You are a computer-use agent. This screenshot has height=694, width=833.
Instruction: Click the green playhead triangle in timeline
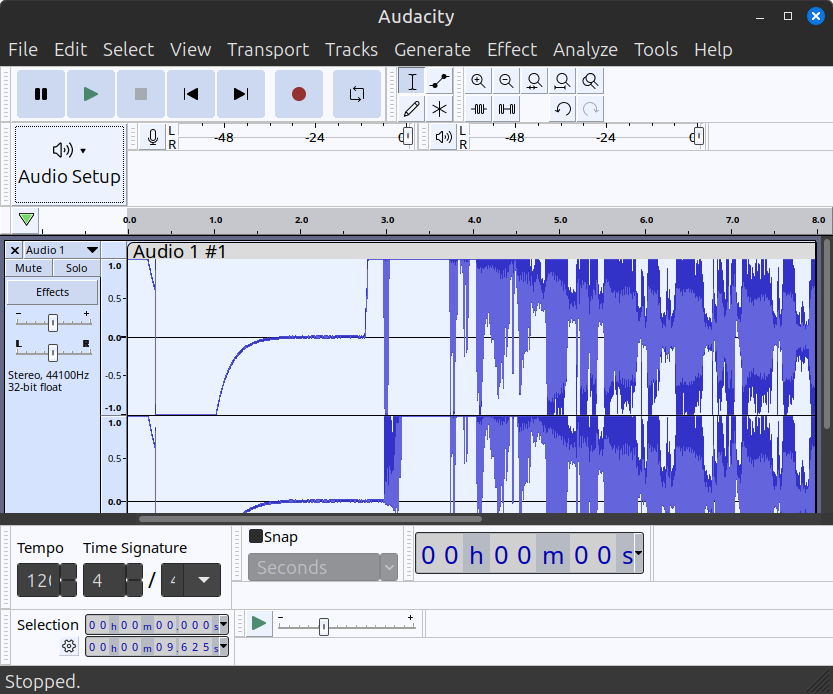point(26,219)
